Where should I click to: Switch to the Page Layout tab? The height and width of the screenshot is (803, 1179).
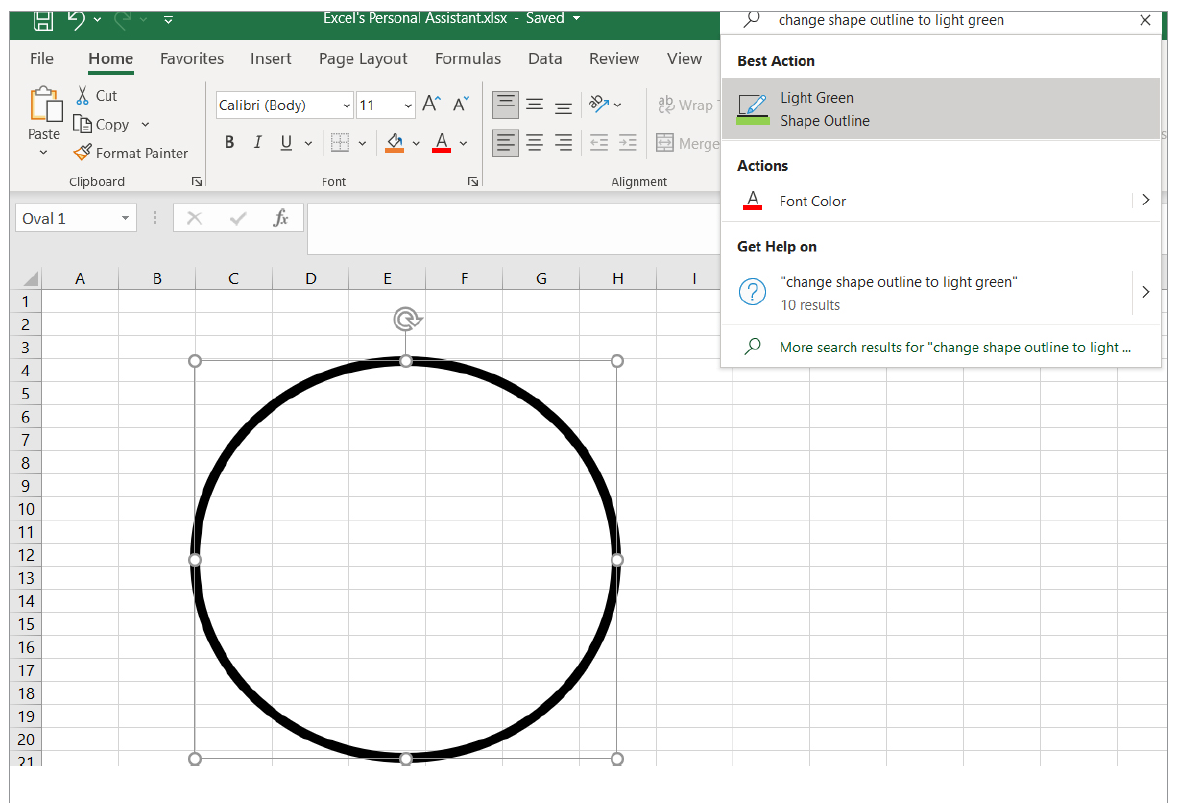click(x=363, y=59)
